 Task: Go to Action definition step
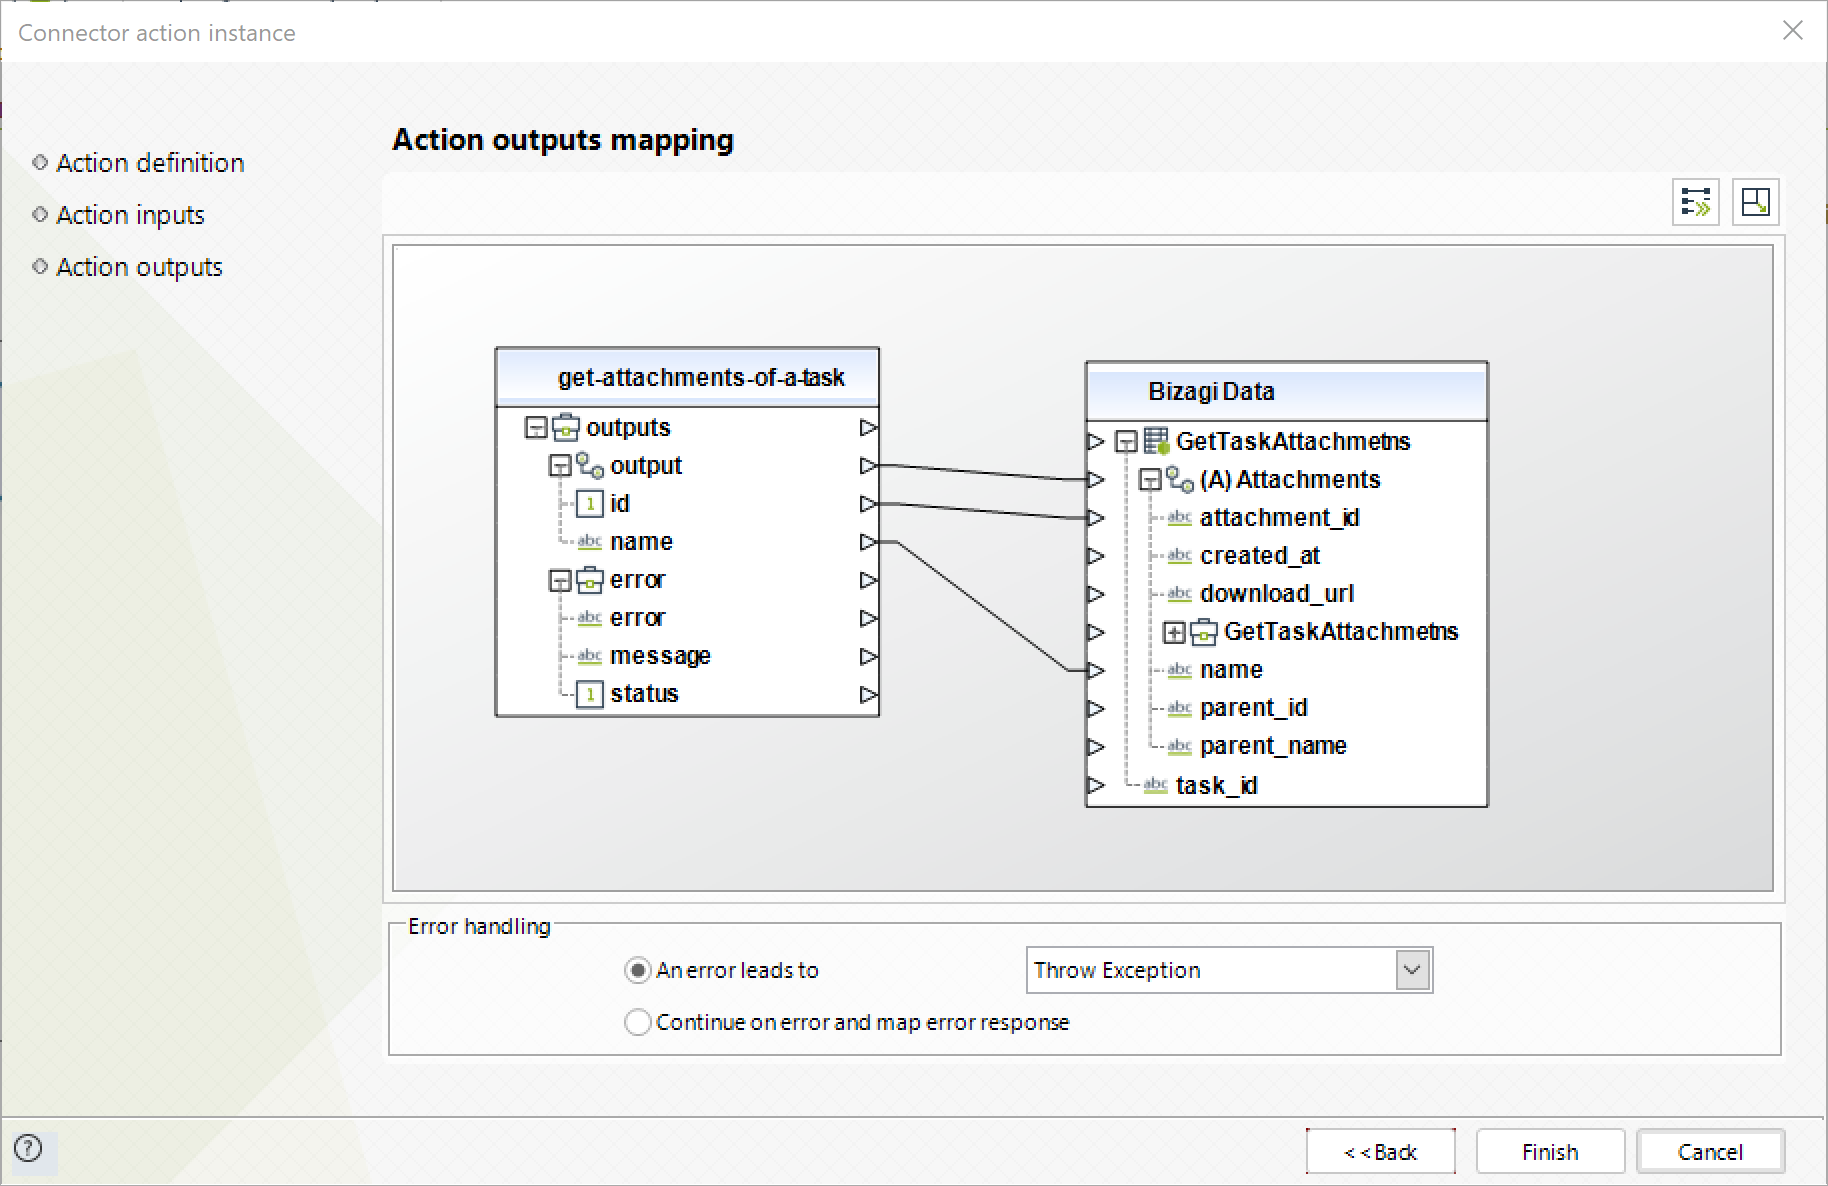click(150, 163)
